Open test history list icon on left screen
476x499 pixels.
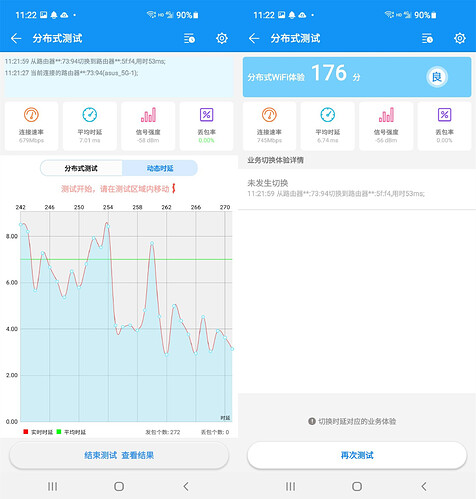pos(190,38)
